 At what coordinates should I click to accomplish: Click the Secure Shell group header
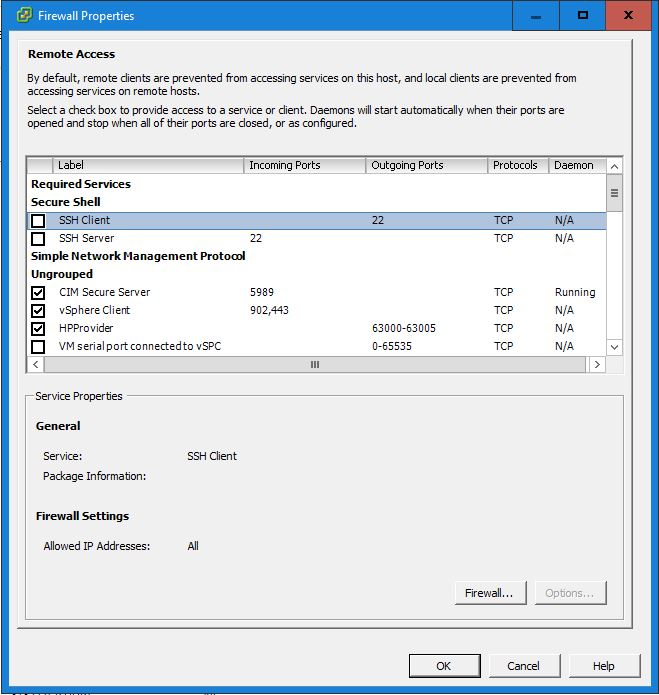[66, 202]
